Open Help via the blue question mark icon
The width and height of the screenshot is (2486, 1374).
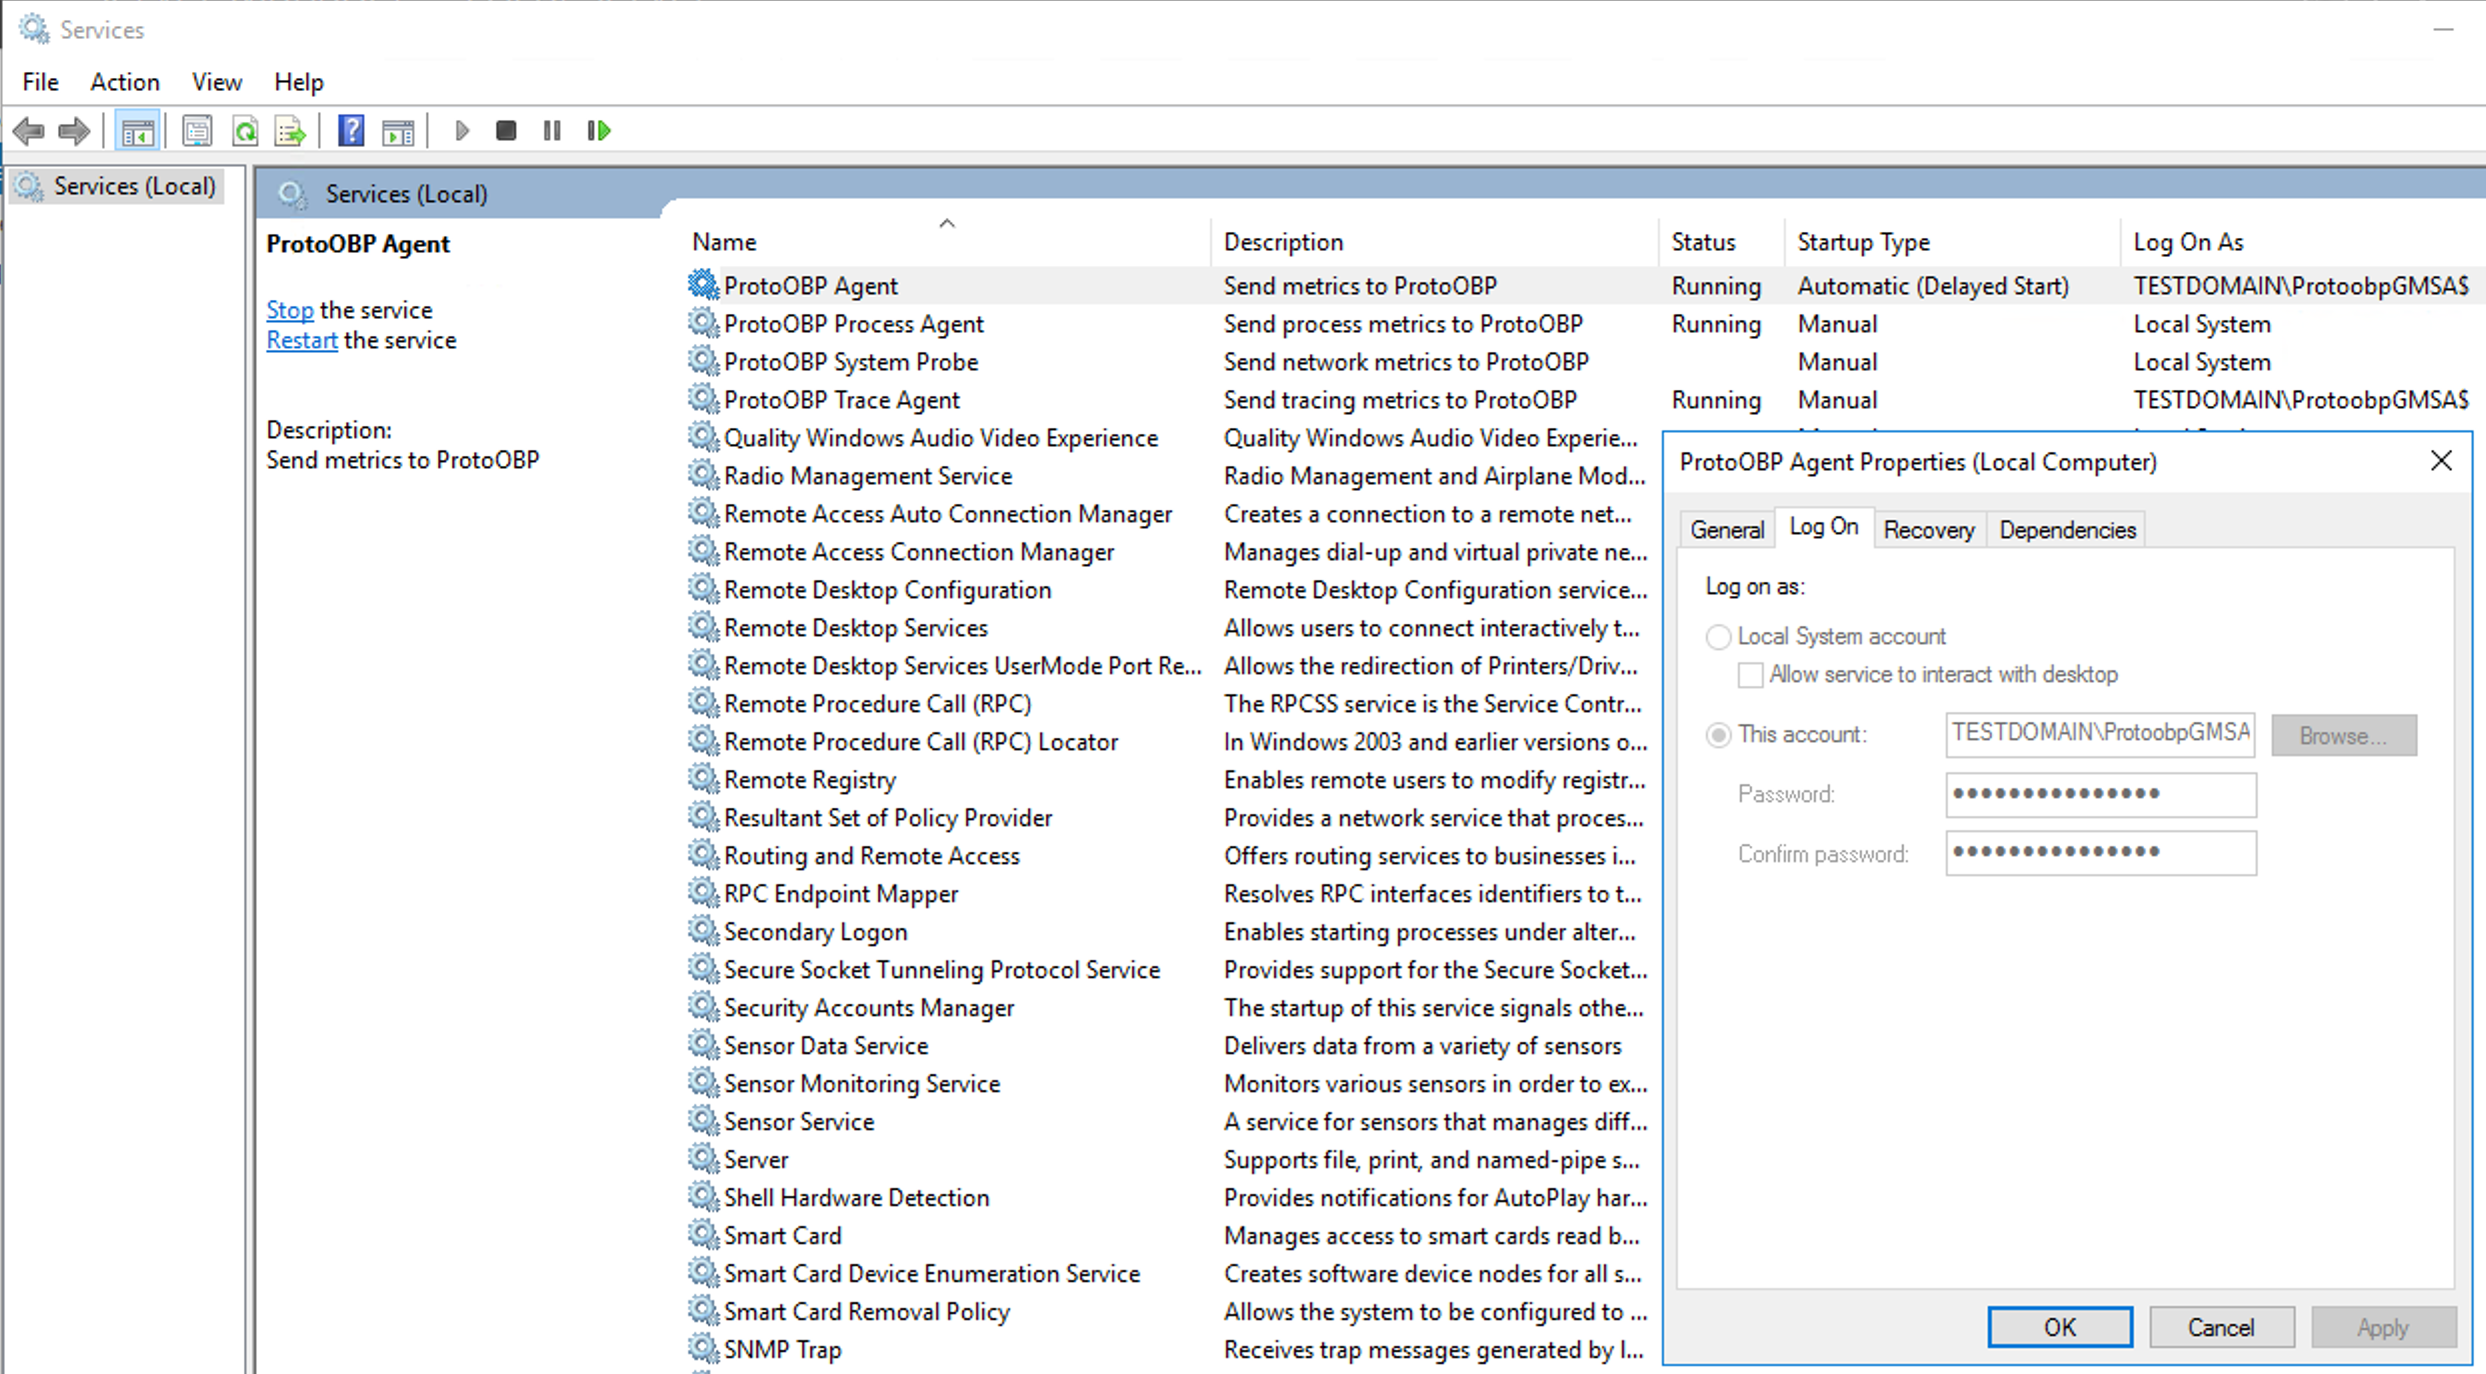(x=351, y=131)
